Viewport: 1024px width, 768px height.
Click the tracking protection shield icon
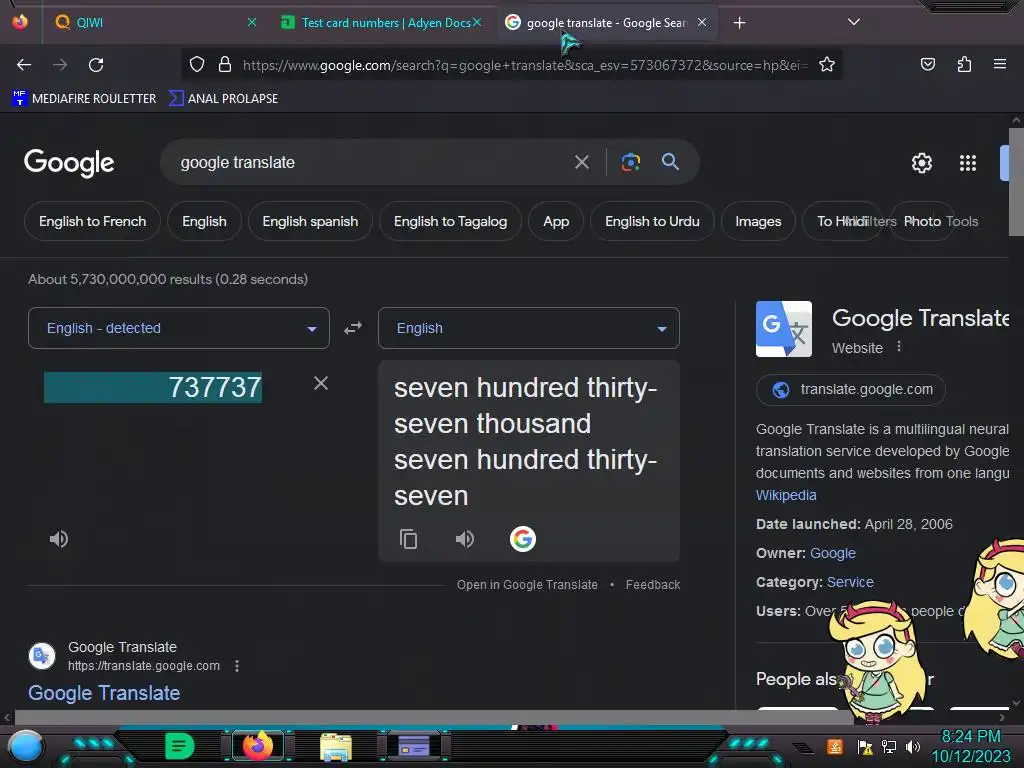point(197,65)
